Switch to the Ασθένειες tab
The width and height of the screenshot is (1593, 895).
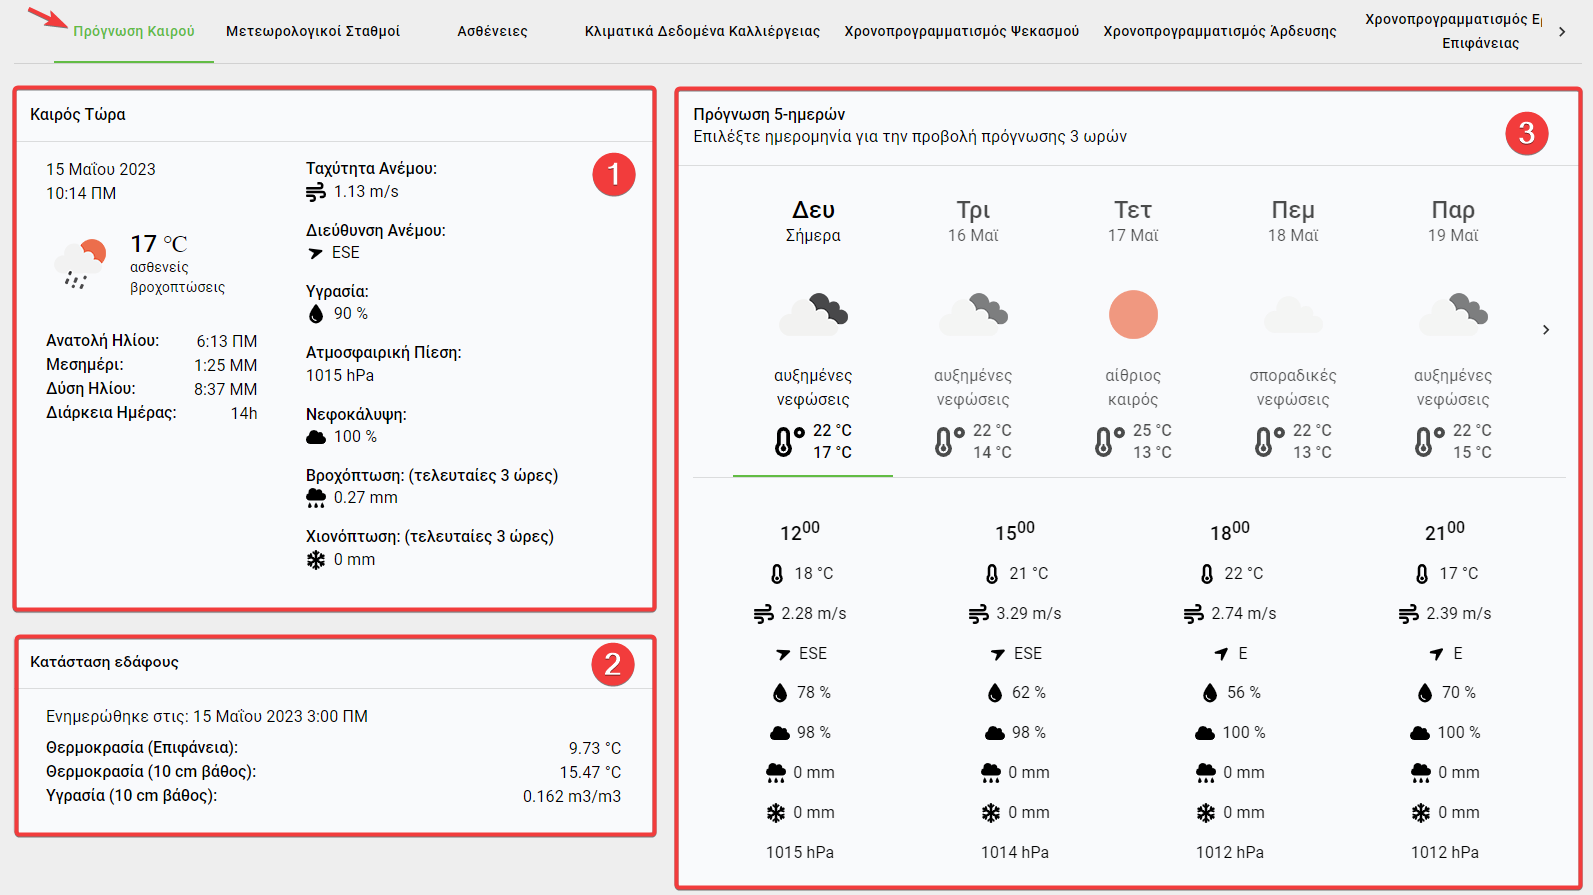[492, 31]
